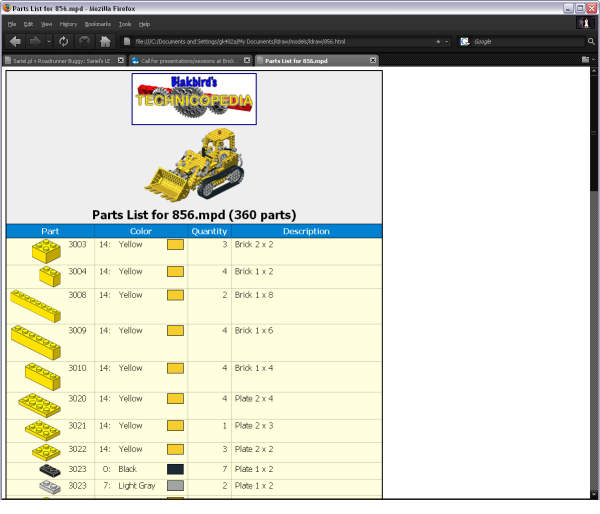The width and height of the screenshot is (600, 514).
Task: Click the address bar URL field
Action: (283, 41)
